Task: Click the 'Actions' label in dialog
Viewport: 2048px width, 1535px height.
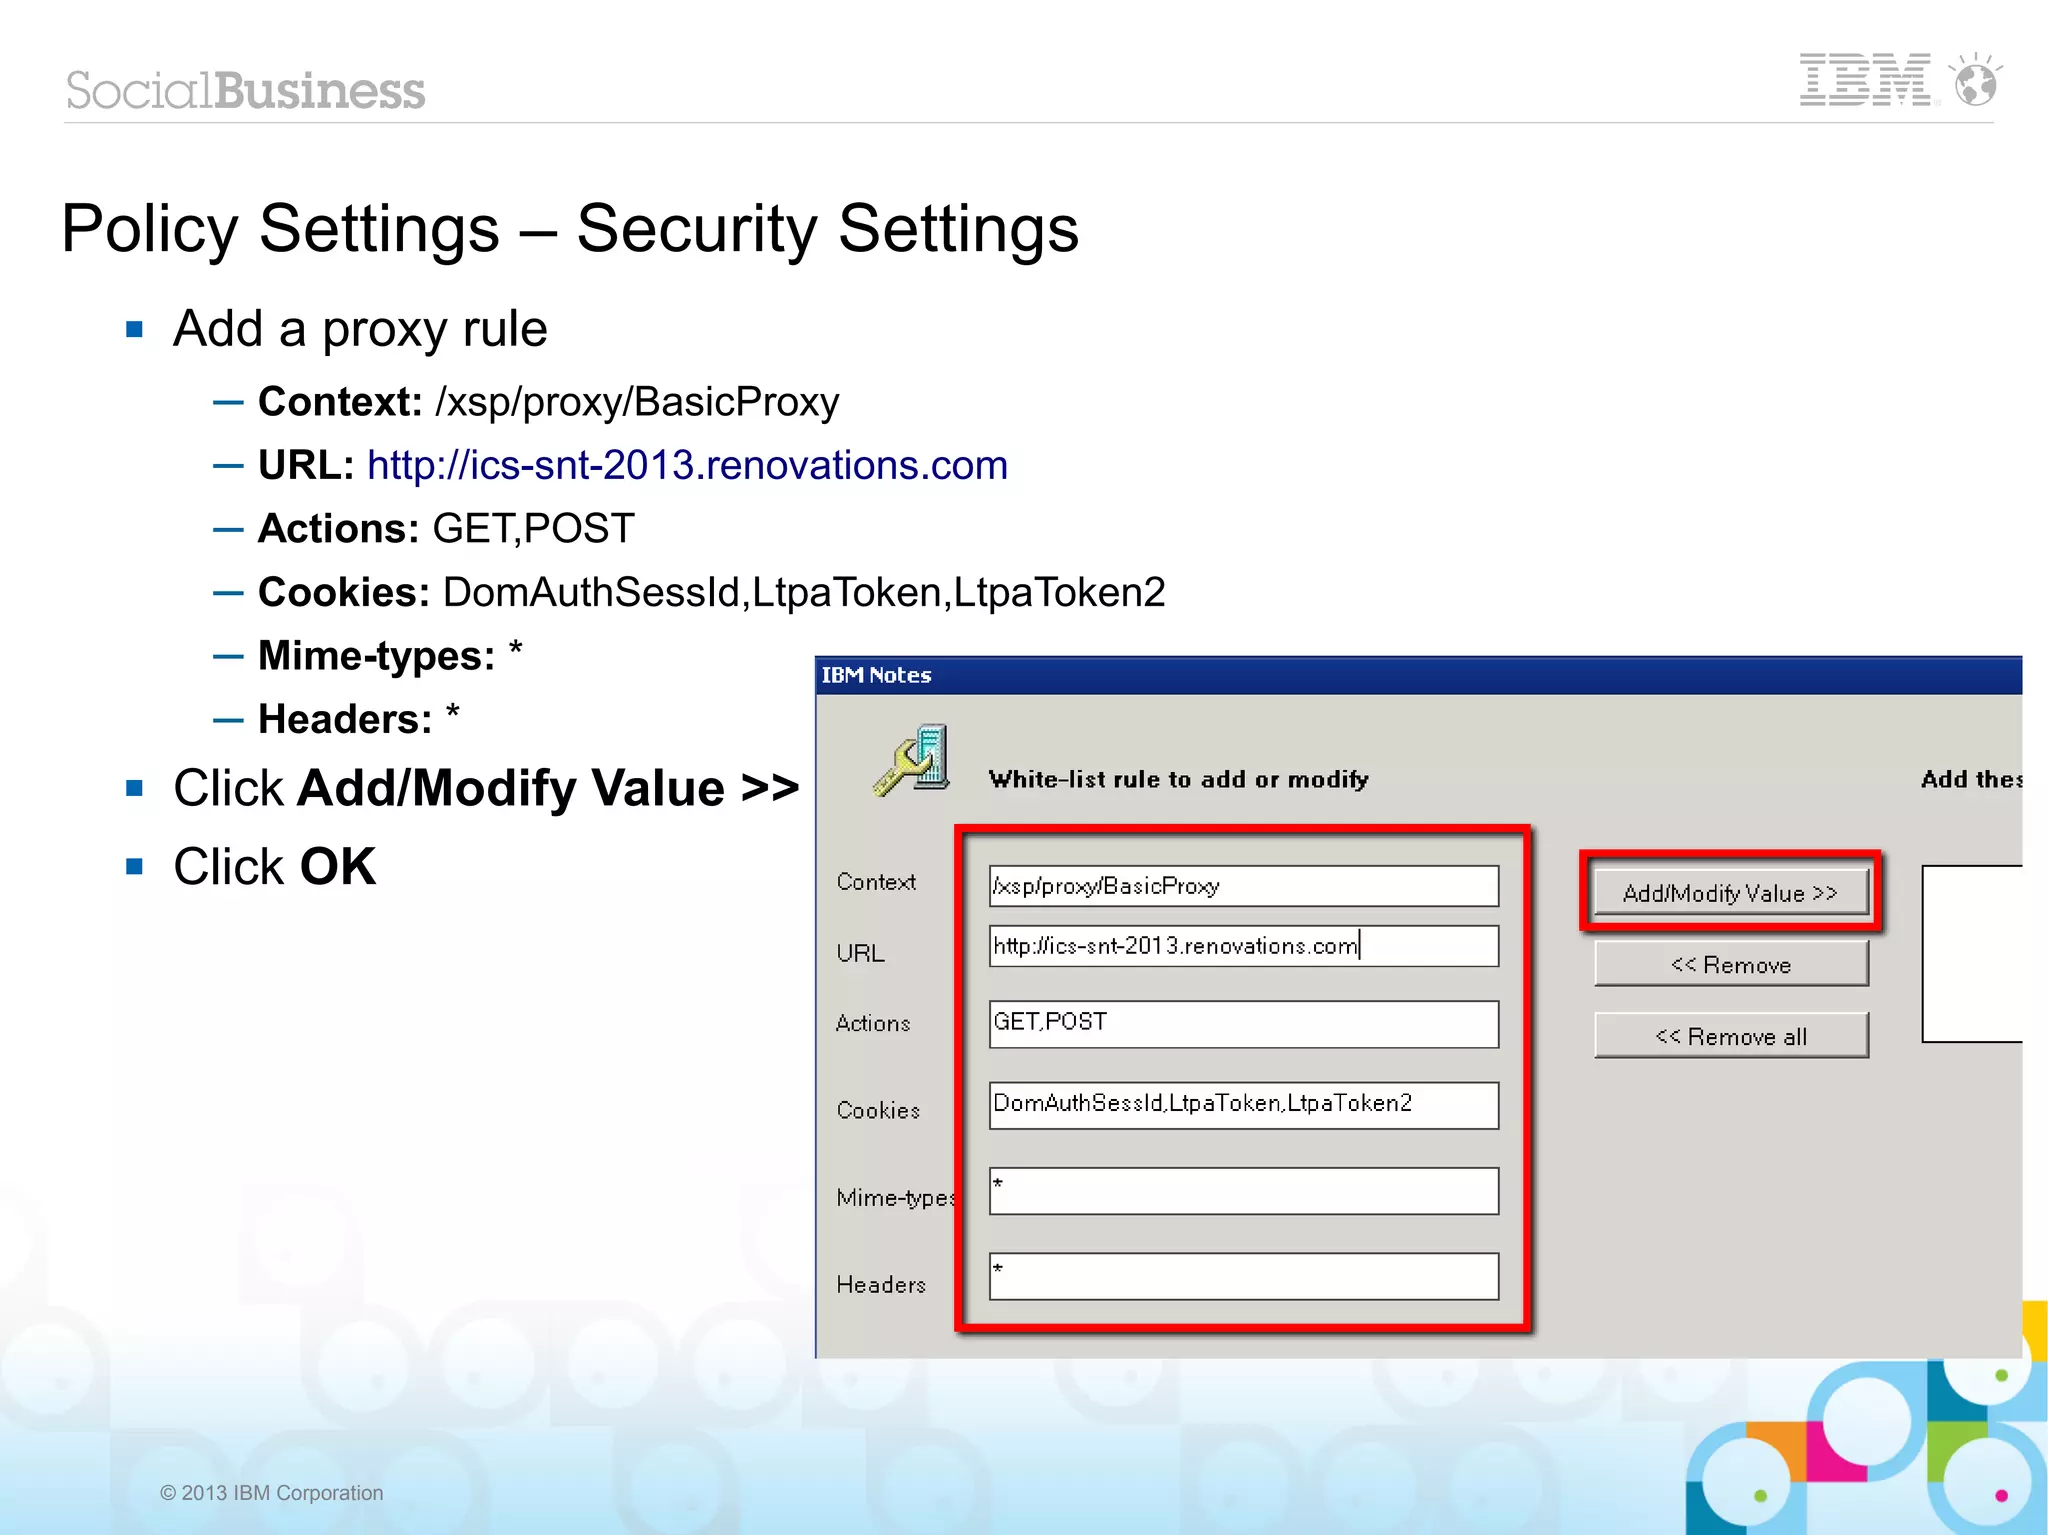Action: point(873,1023)
